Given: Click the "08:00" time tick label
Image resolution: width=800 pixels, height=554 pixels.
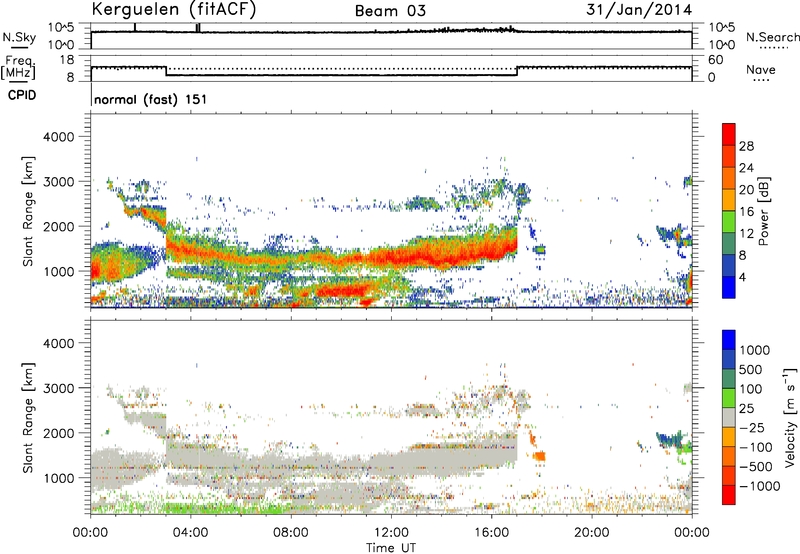Looking at the screenshot, I should coord(290,533).
